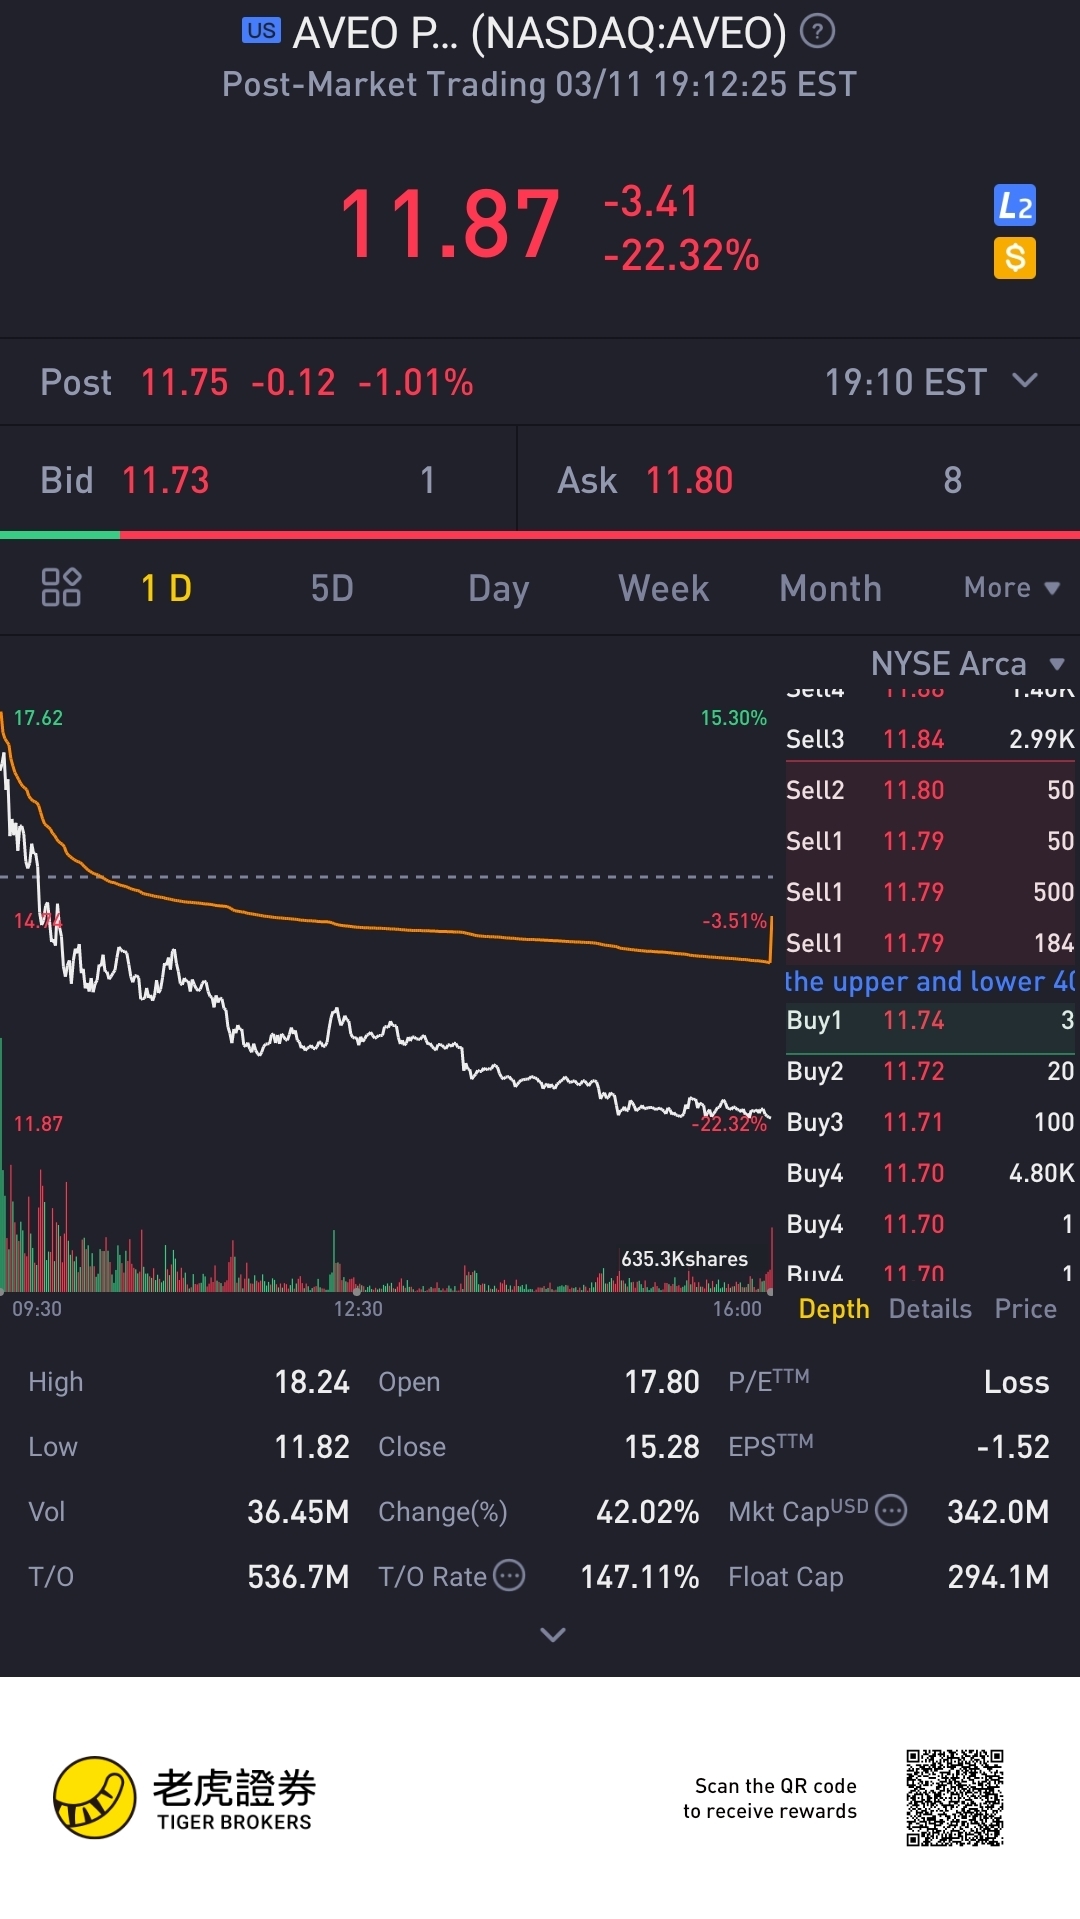Viewport: 1080px width, 1919px height.
Task: Switch to the Details tab
Action: coord(930,1309)
